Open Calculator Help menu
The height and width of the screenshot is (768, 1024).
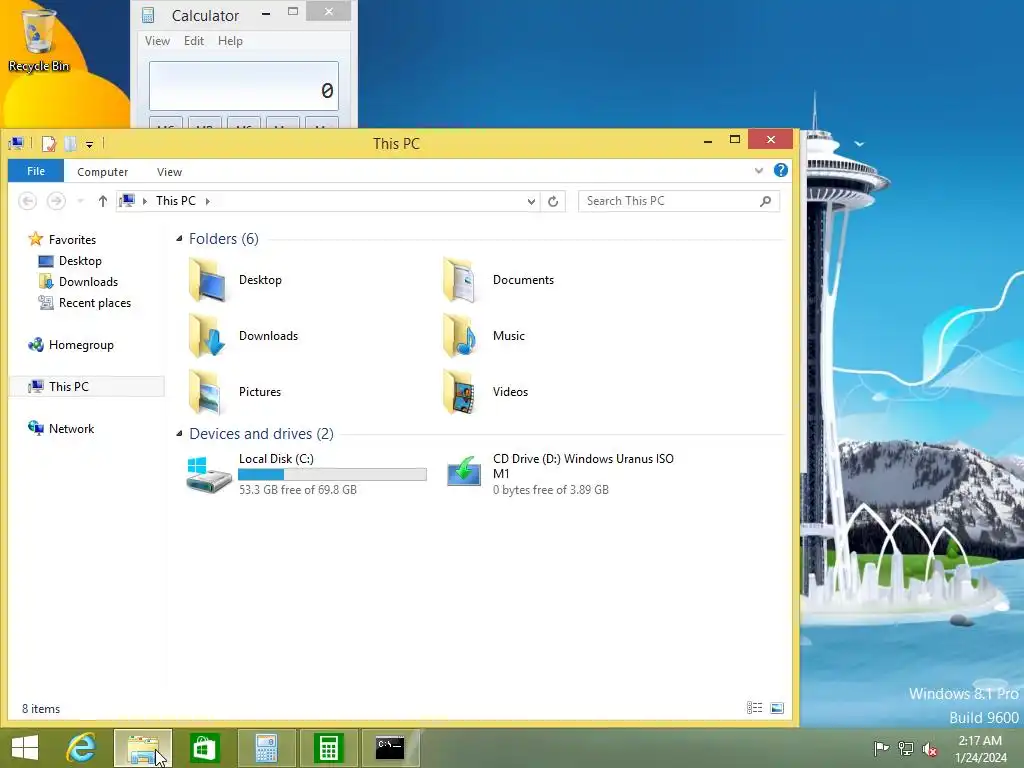coord(230,41)
